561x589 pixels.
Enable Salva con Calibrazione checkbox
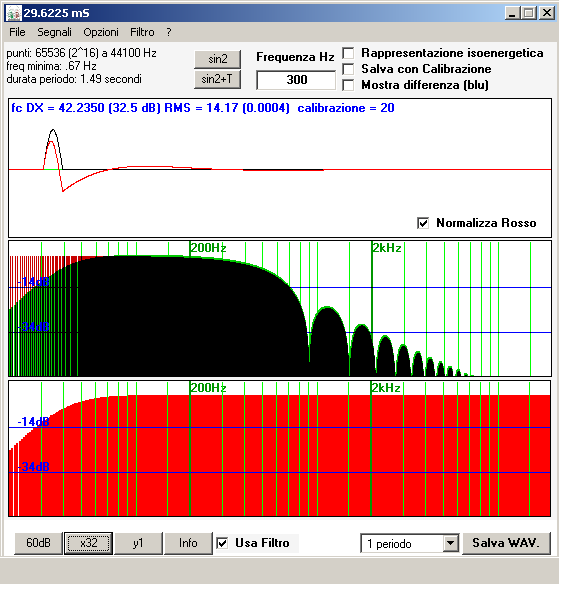click(348, 69)
